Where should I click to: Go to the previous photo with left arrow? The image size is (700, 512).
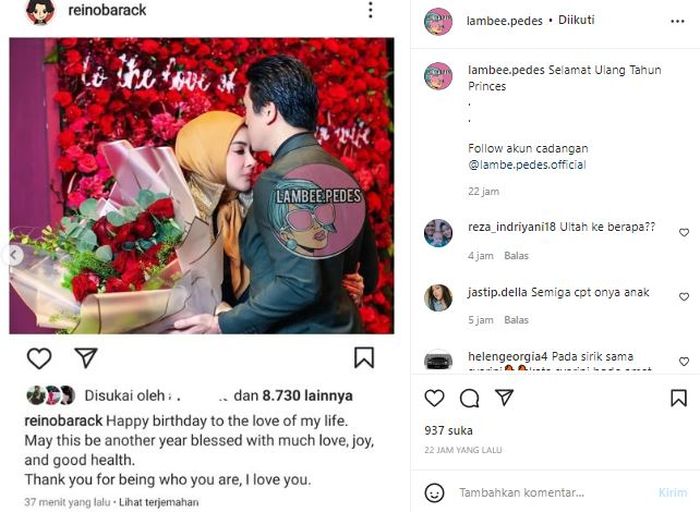point(13,255)
